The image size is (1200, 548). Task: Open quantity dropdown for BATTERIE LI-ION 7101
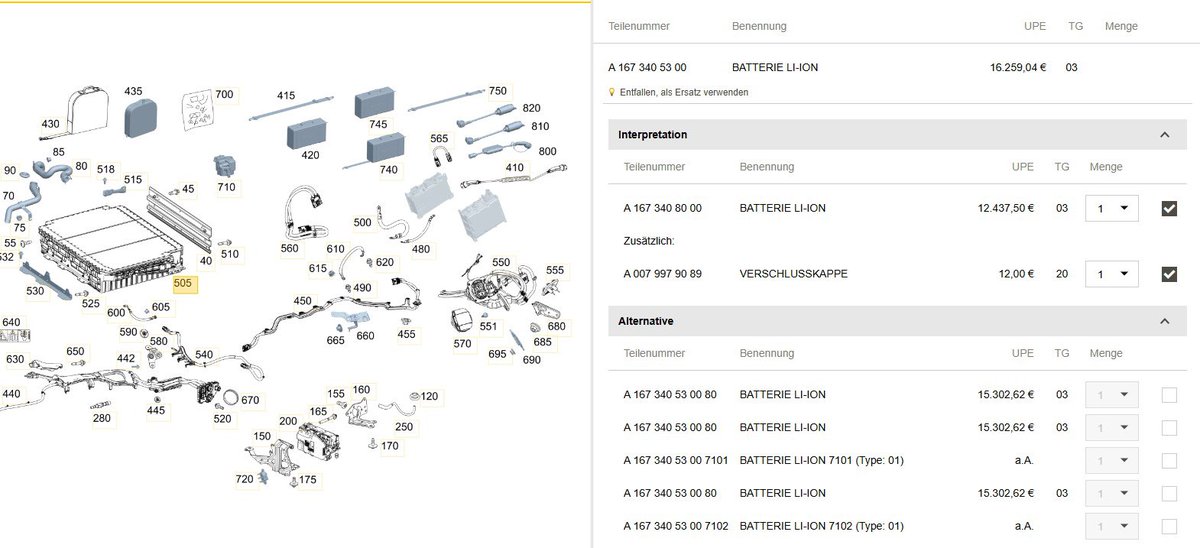click(x=1112, y=461)
